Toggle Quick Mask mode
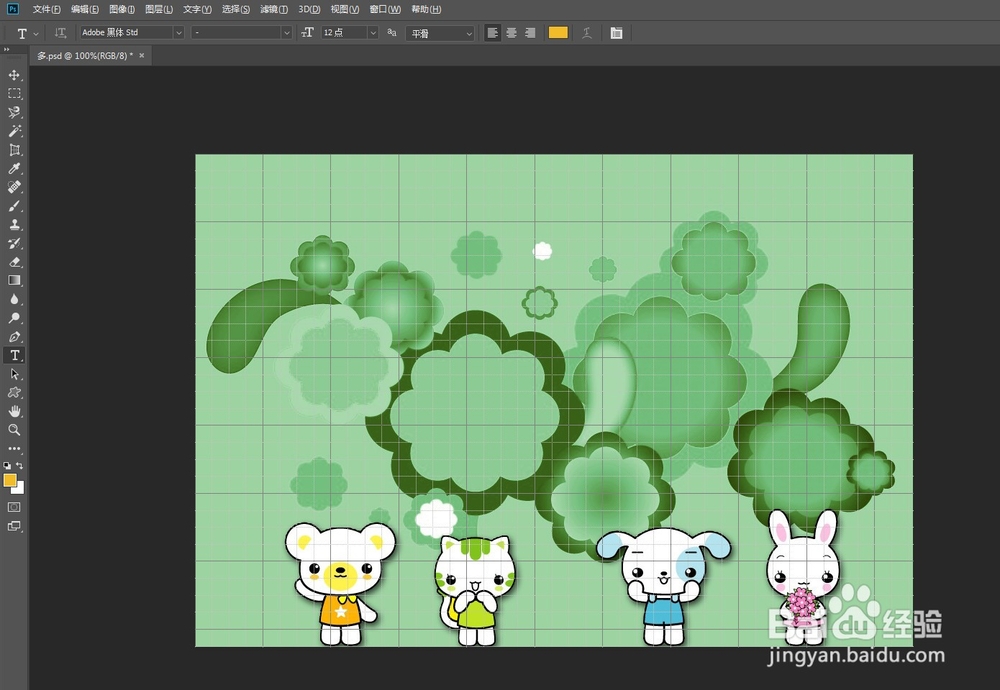Viewport: 1000px width, 690px height. pos(14,507)
